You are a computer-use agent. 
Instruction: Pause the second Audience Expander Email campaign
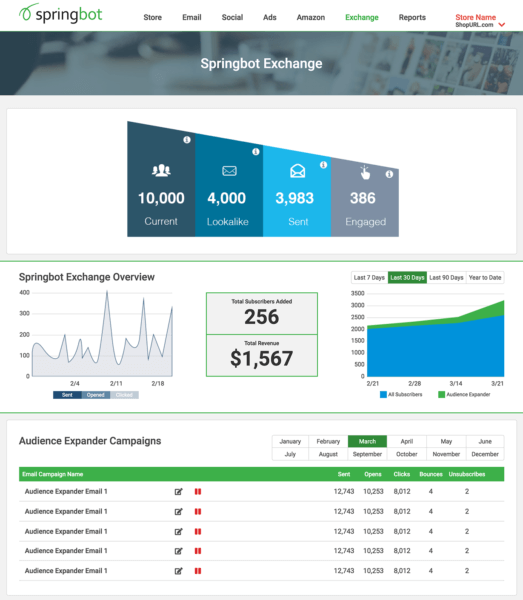198,512
